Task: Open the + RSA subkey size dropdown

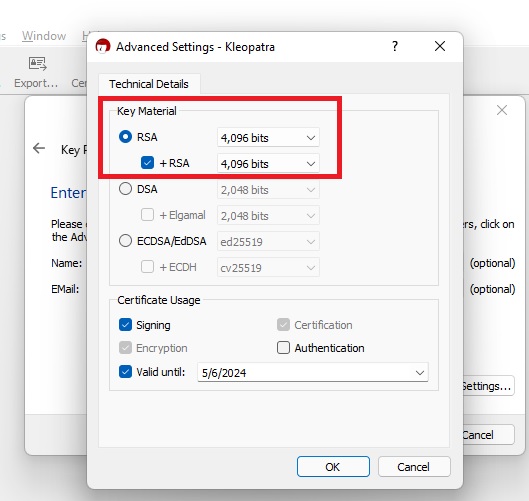Action: tap(268, 163)
